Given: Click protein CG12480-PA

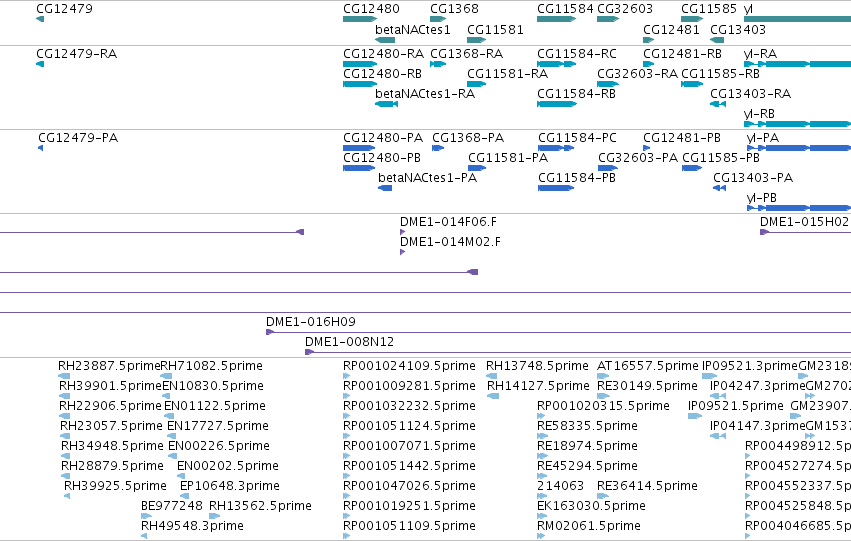Looking at the screenshot, I should pyautogui.click(x=383, y=138).
